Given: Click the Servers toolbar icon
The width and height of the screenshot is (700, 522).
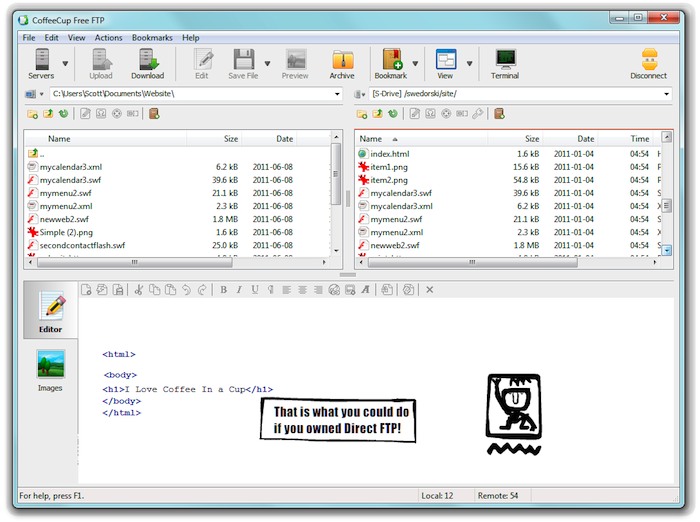Looking at the screenshot, I should click(41, 62).
